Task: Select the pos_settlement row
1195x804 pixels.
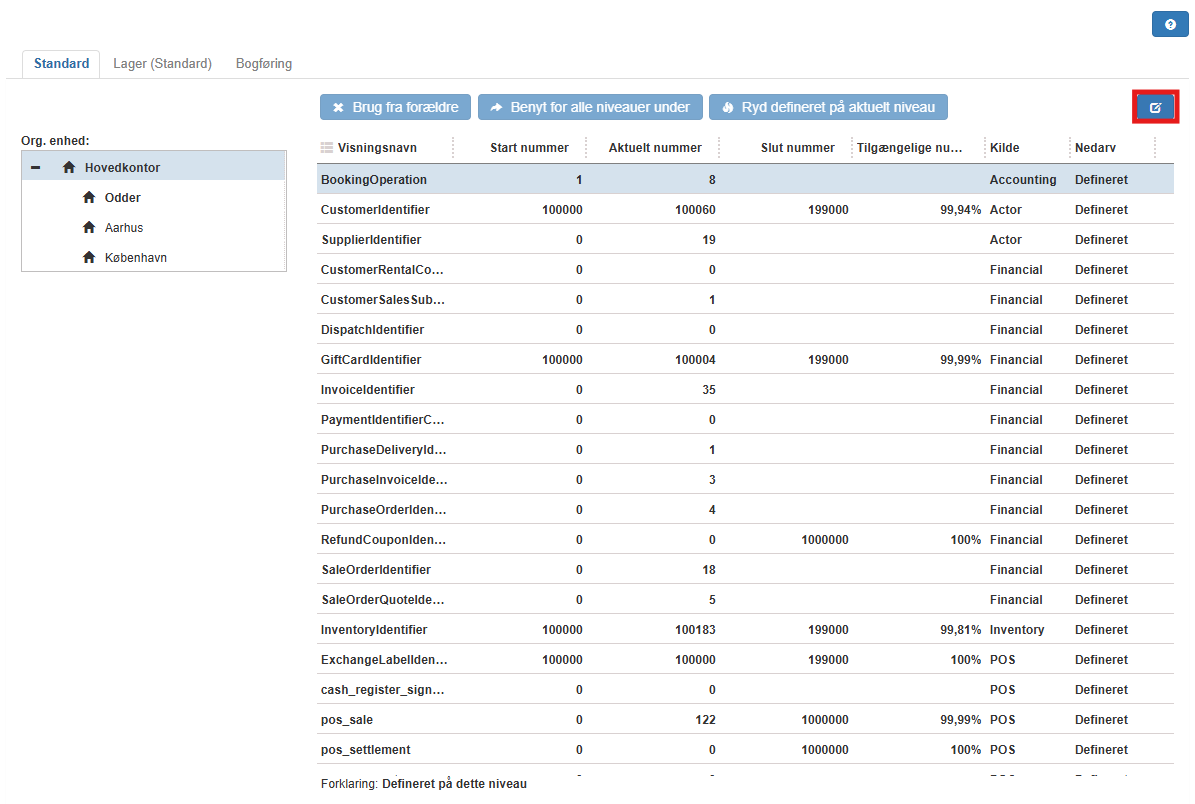Action: tap(745, 750)
